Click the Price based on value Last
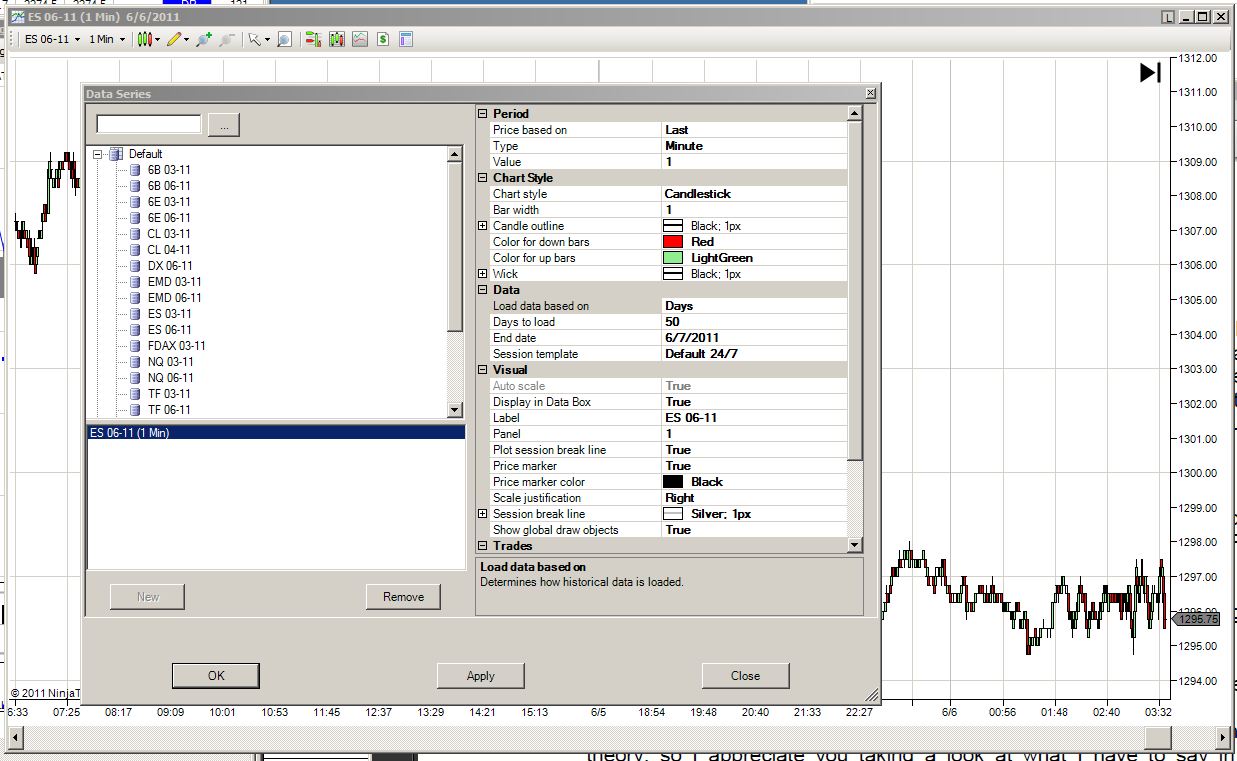Viewport: 1237px width, 761px height. 754,130
